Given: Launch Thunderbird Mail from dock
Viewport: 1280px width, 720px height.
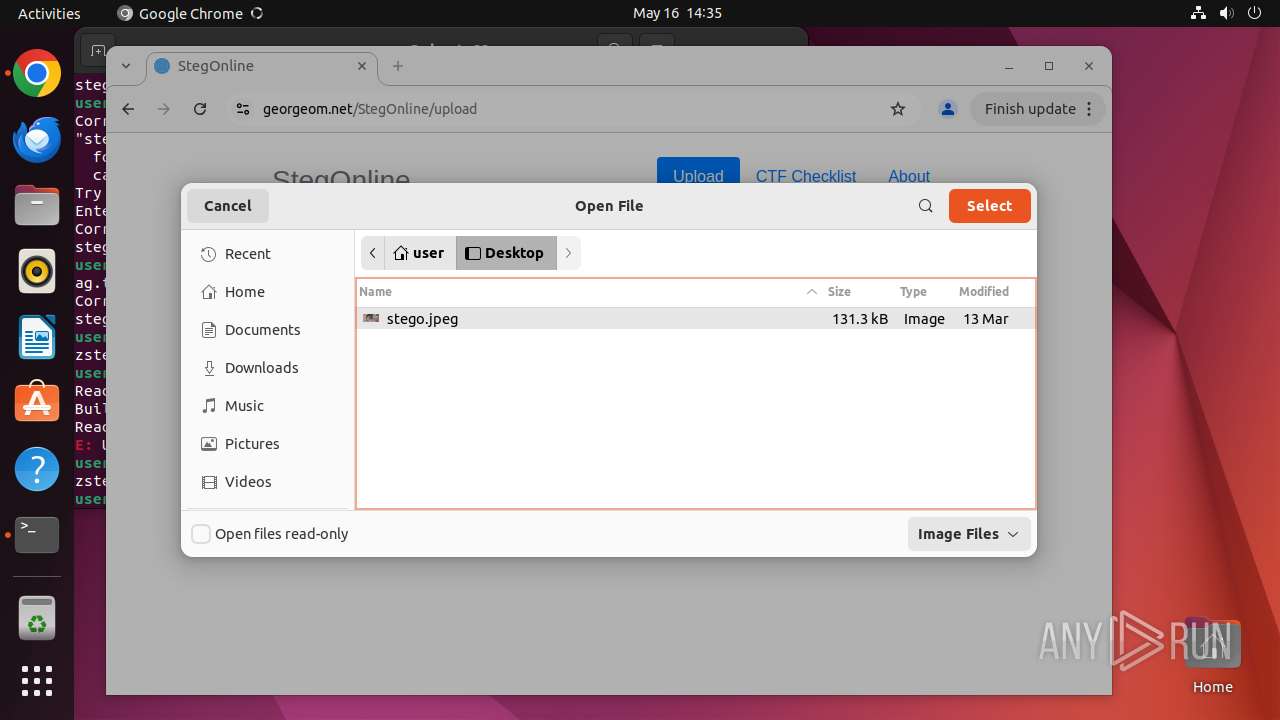Looking at the screenshot, I should pos(37,140).
